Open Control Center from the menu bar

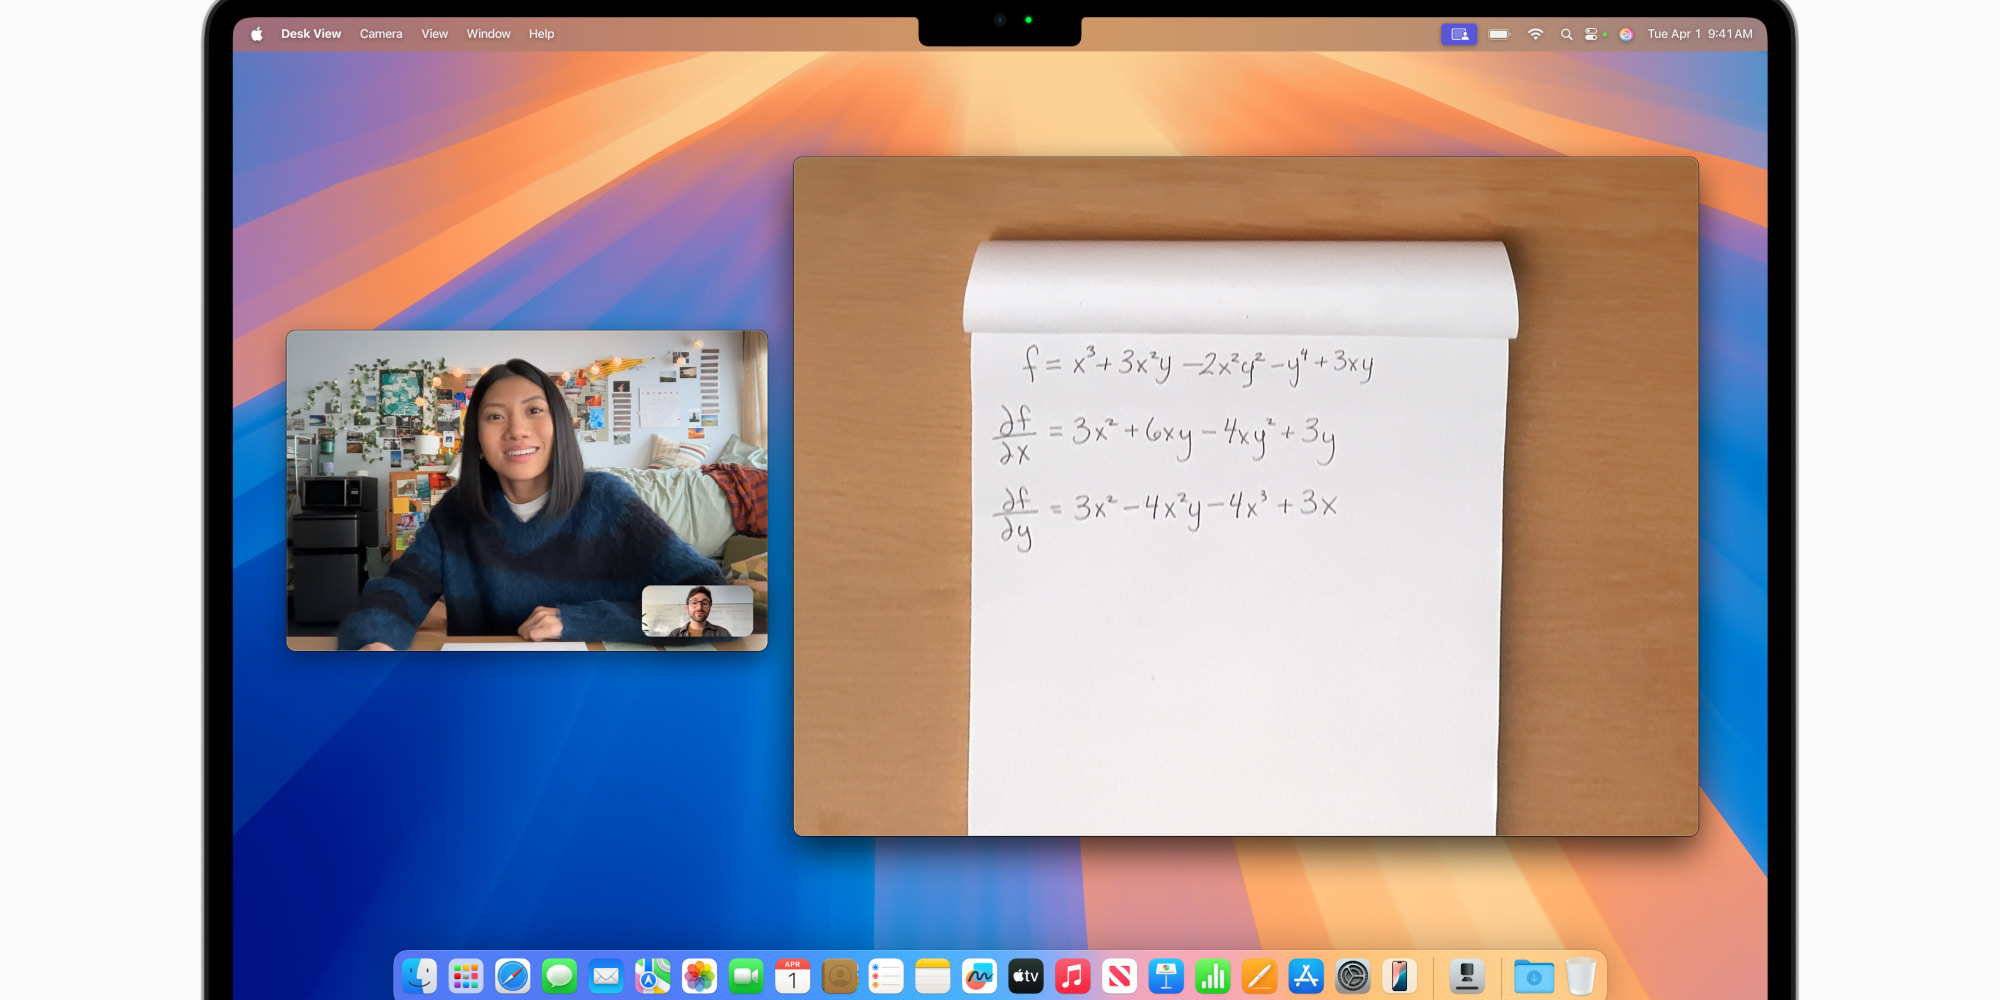tap(1592, 34)
